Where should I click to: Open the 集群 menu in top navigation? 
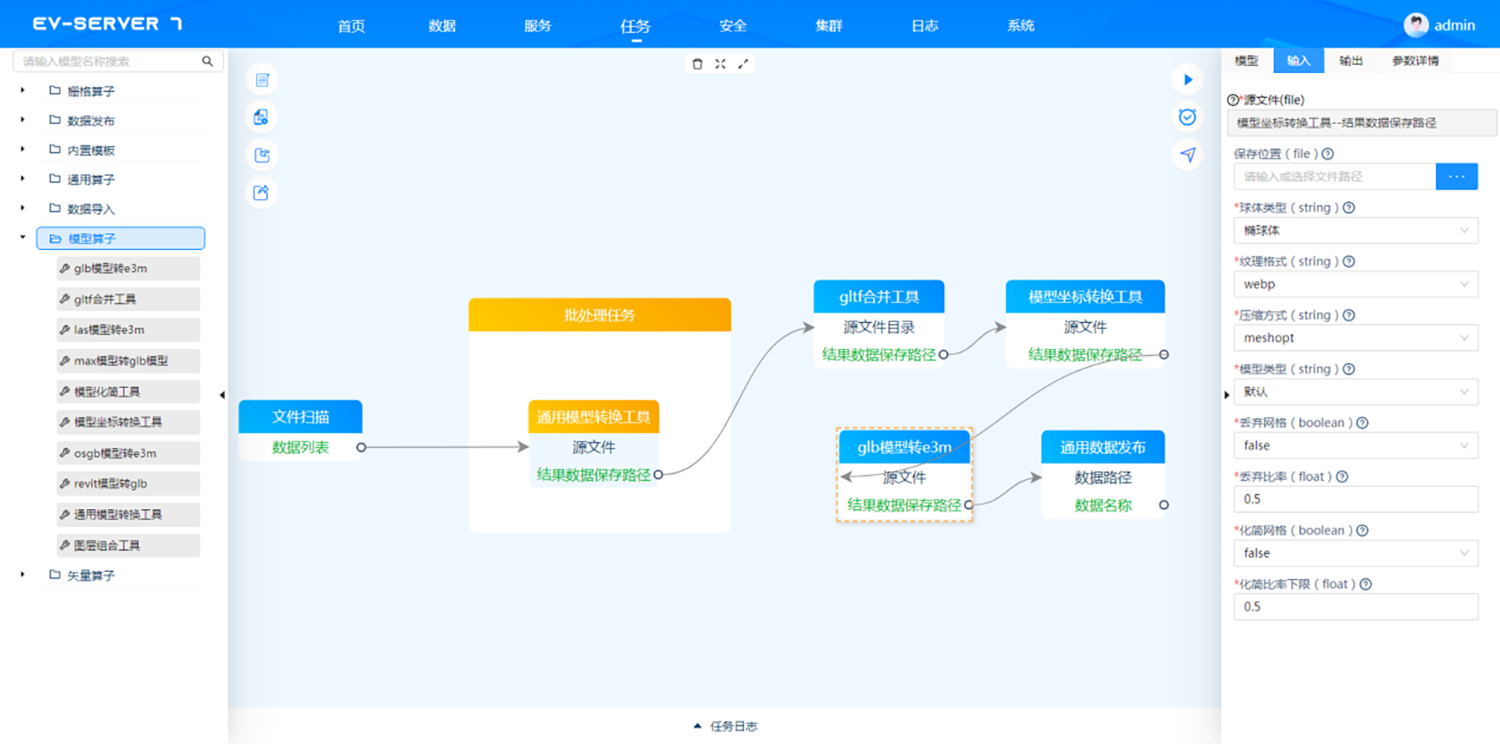(829, 26)
